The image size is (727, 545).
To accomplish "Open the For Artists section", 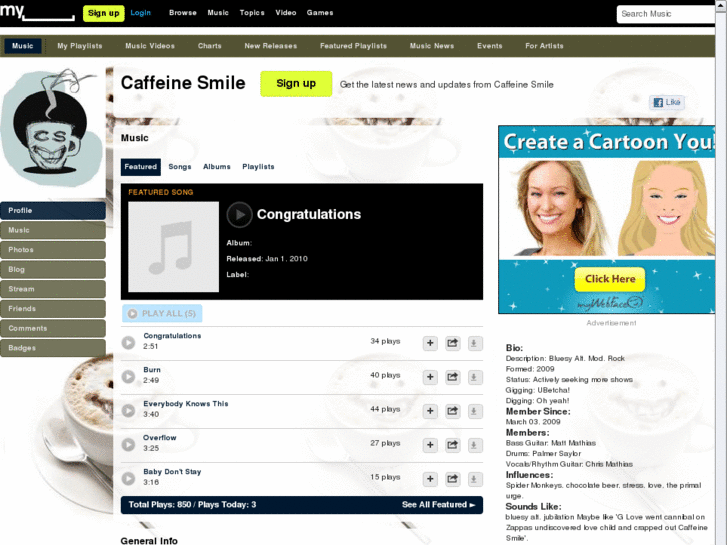I will pos(544,46).
